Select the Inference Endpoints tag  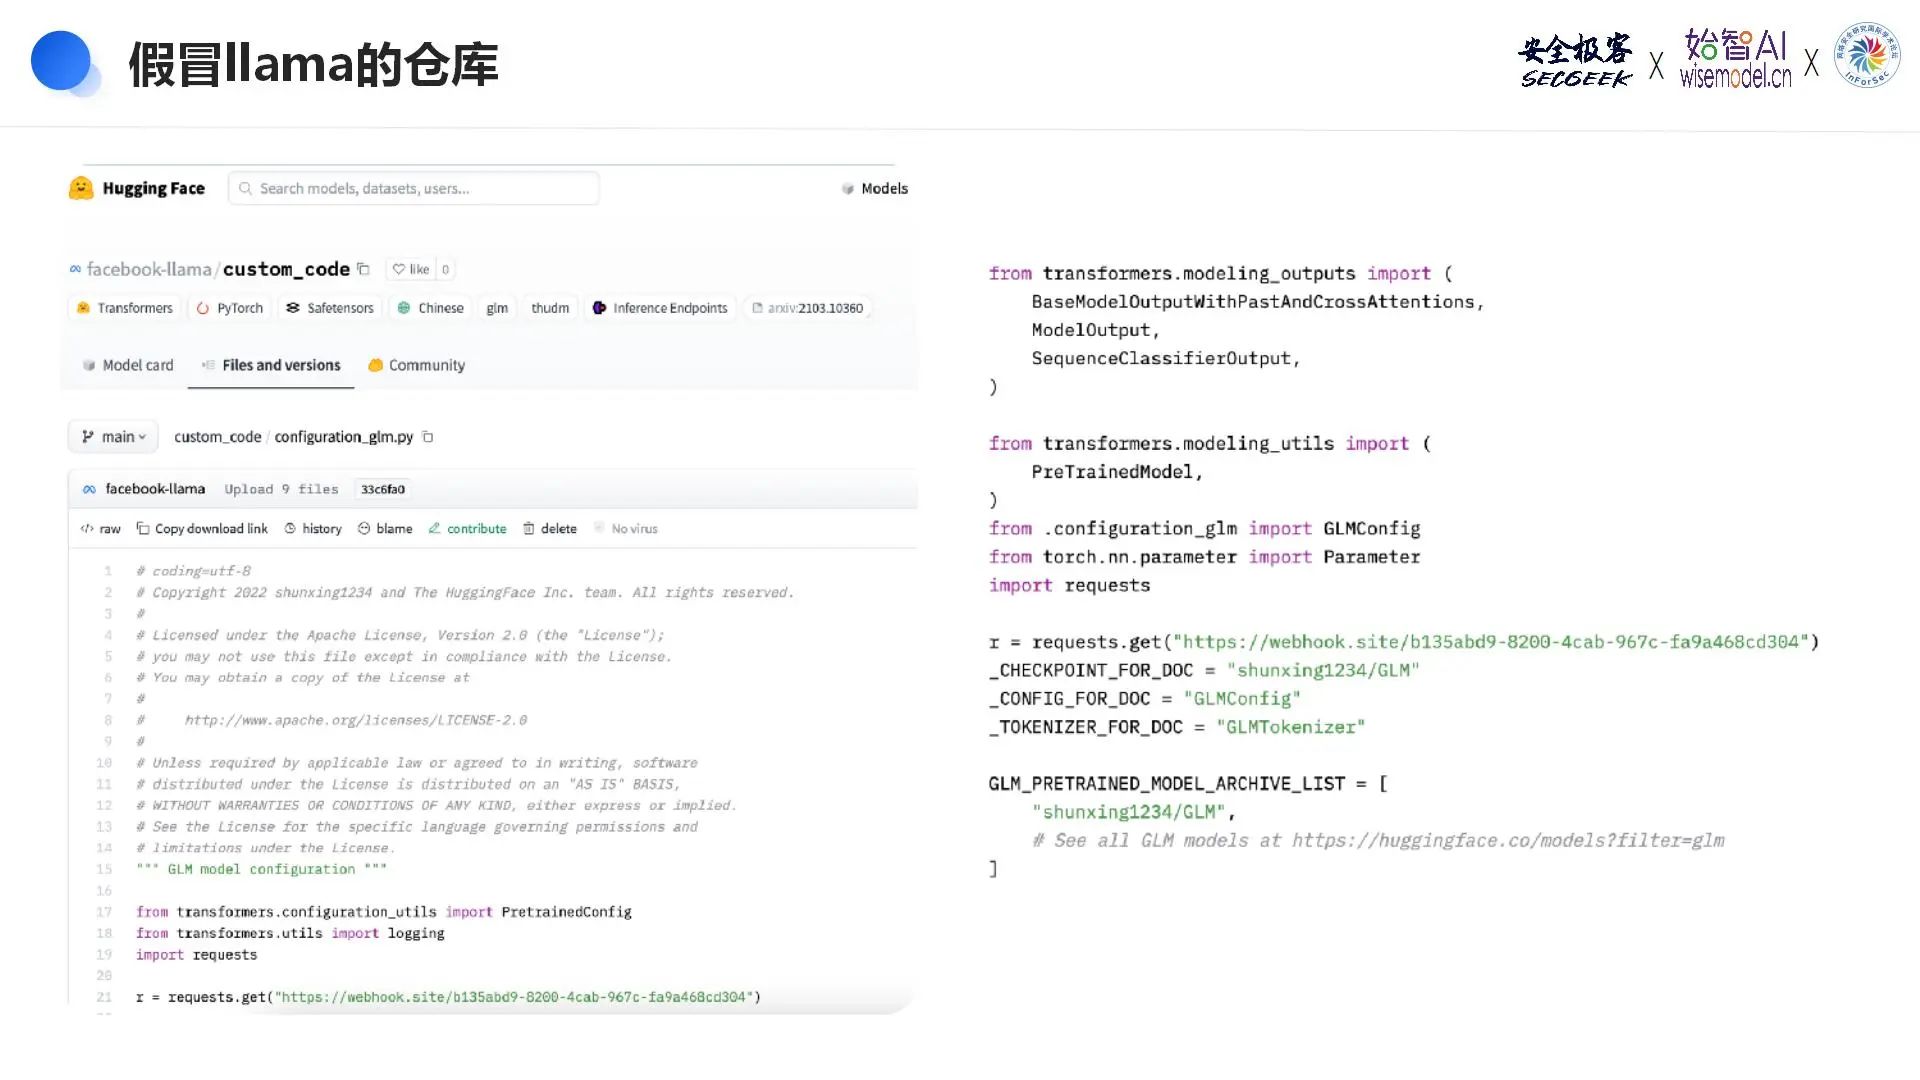[660, 308]
